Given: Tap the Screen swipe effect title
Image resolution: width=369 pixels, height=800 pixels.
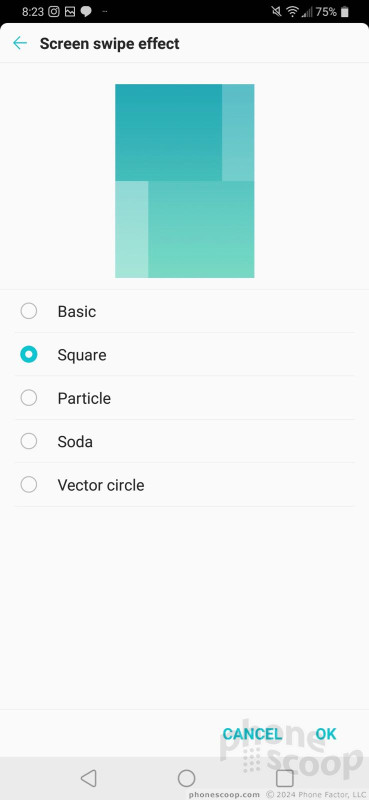Looking at the screenshot, I should tap(110, 43).
